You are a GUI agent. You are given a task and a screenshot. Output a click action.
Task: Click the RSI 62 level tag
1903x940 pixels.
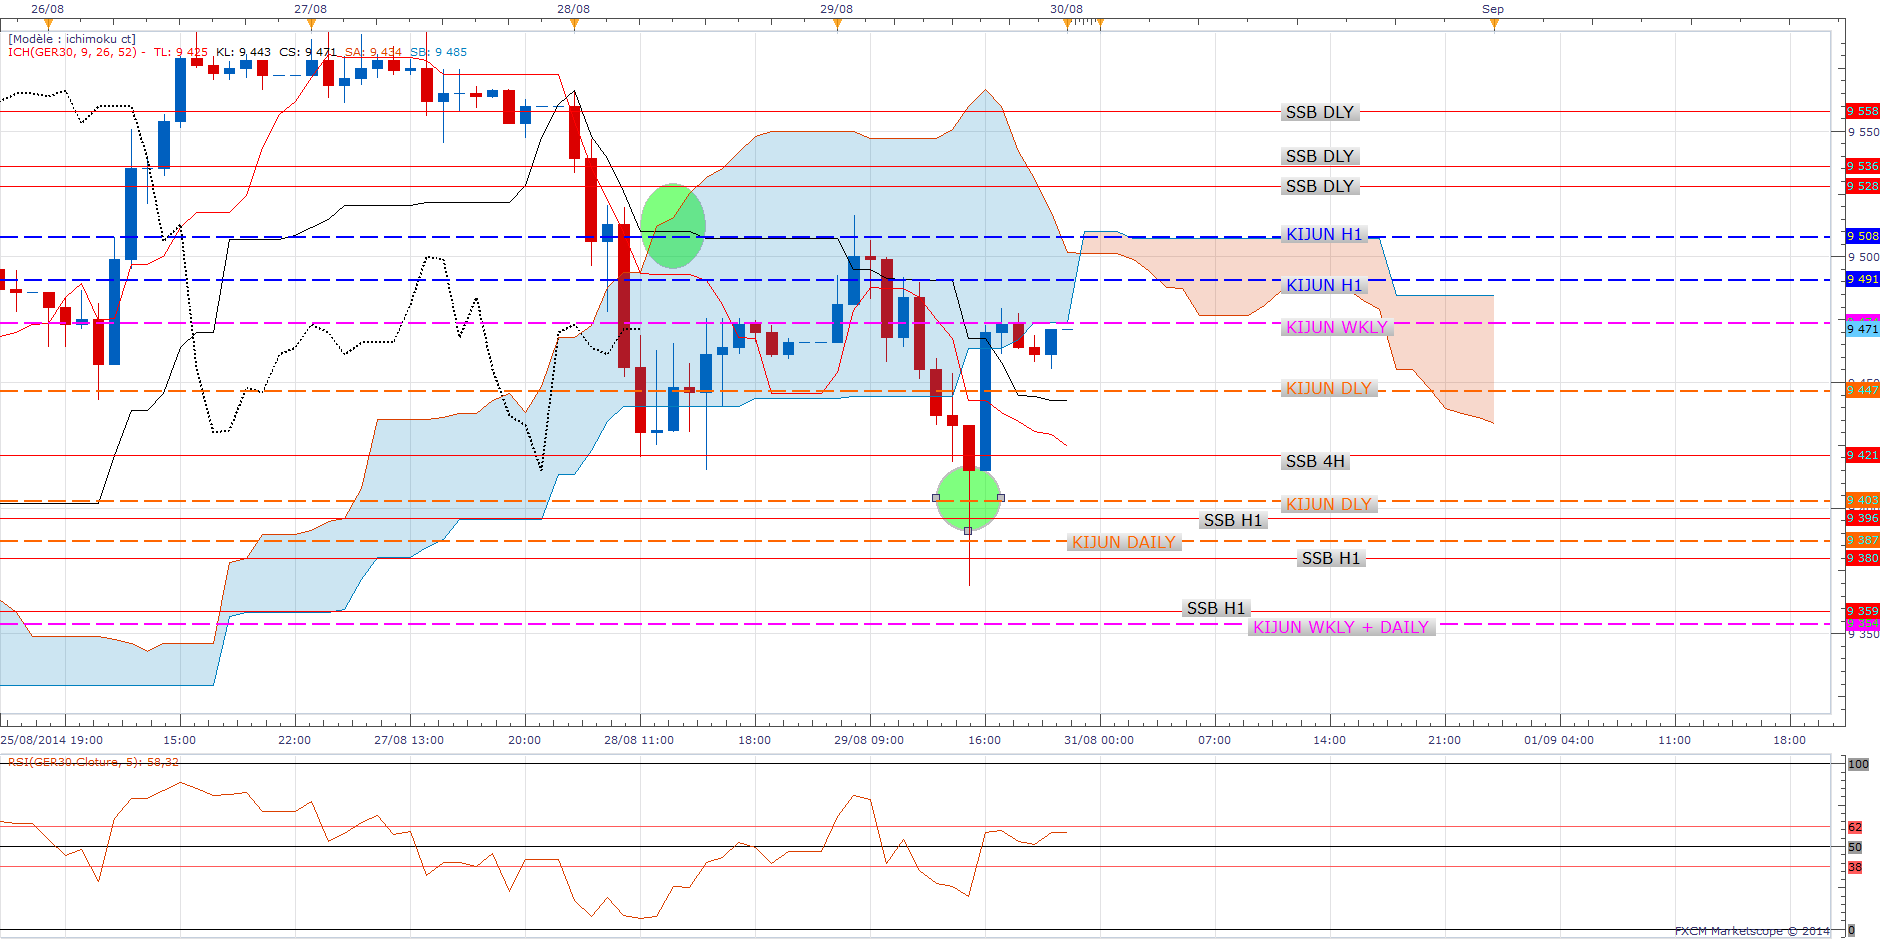[1855, 827]
